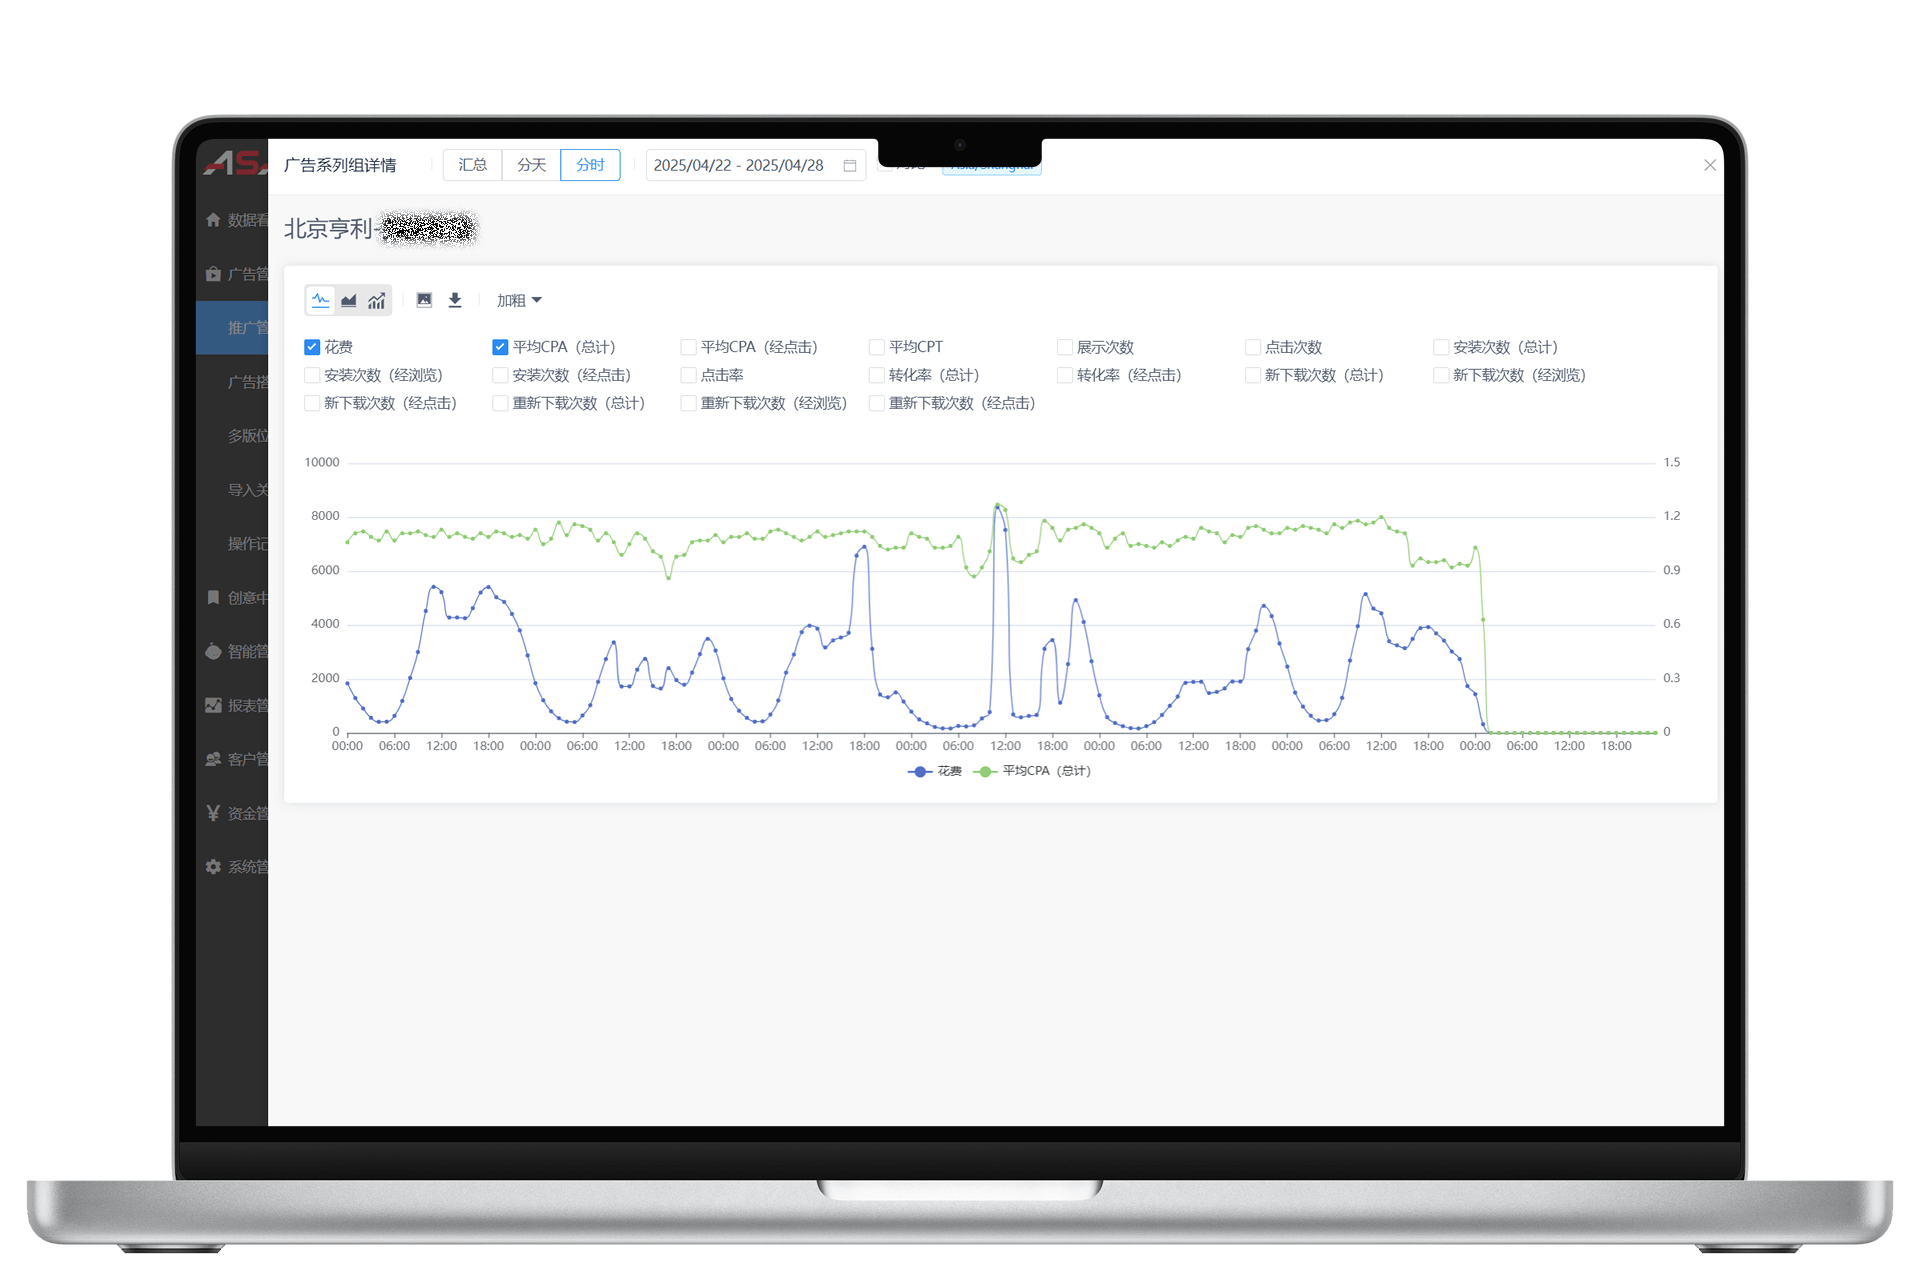
Task: Expand the 加粗 dropdown
Action: [519, 300]
